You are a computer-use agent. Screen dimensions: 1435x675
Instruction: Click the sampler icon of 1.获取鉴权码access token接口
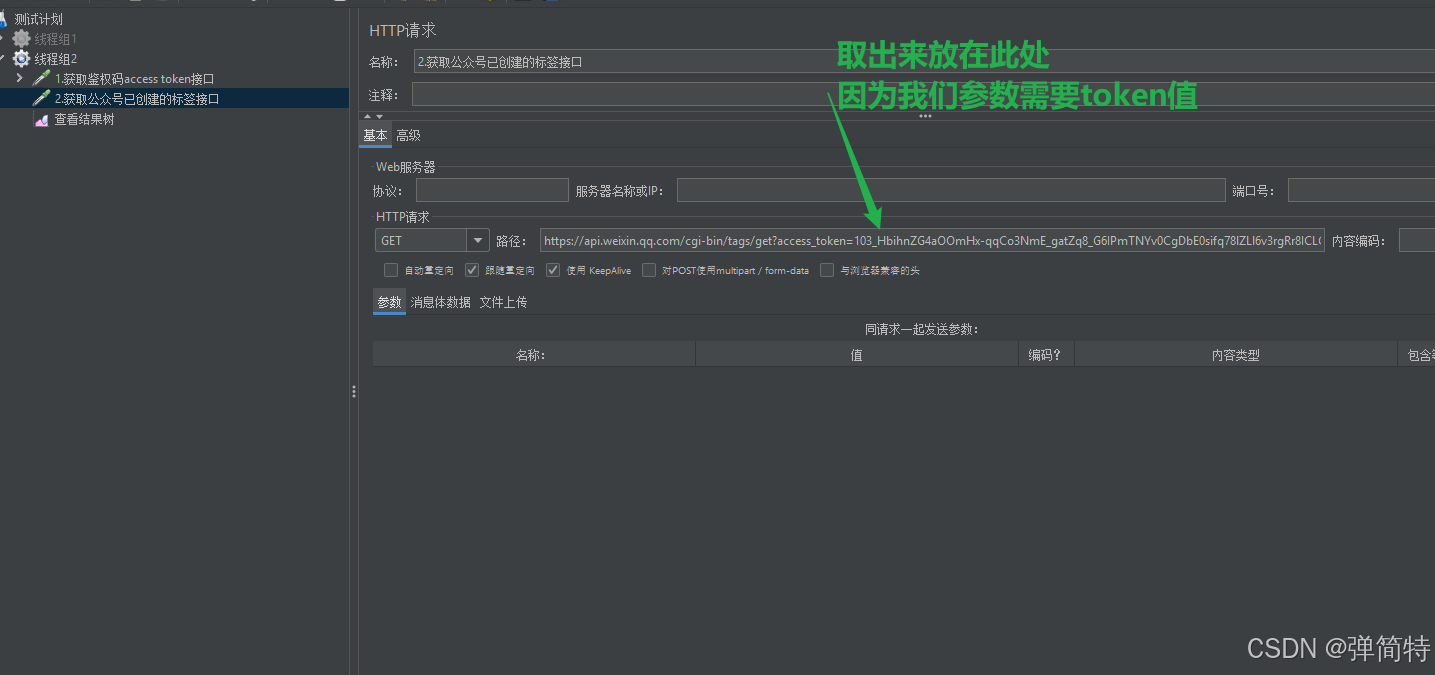tap(42, 78)
